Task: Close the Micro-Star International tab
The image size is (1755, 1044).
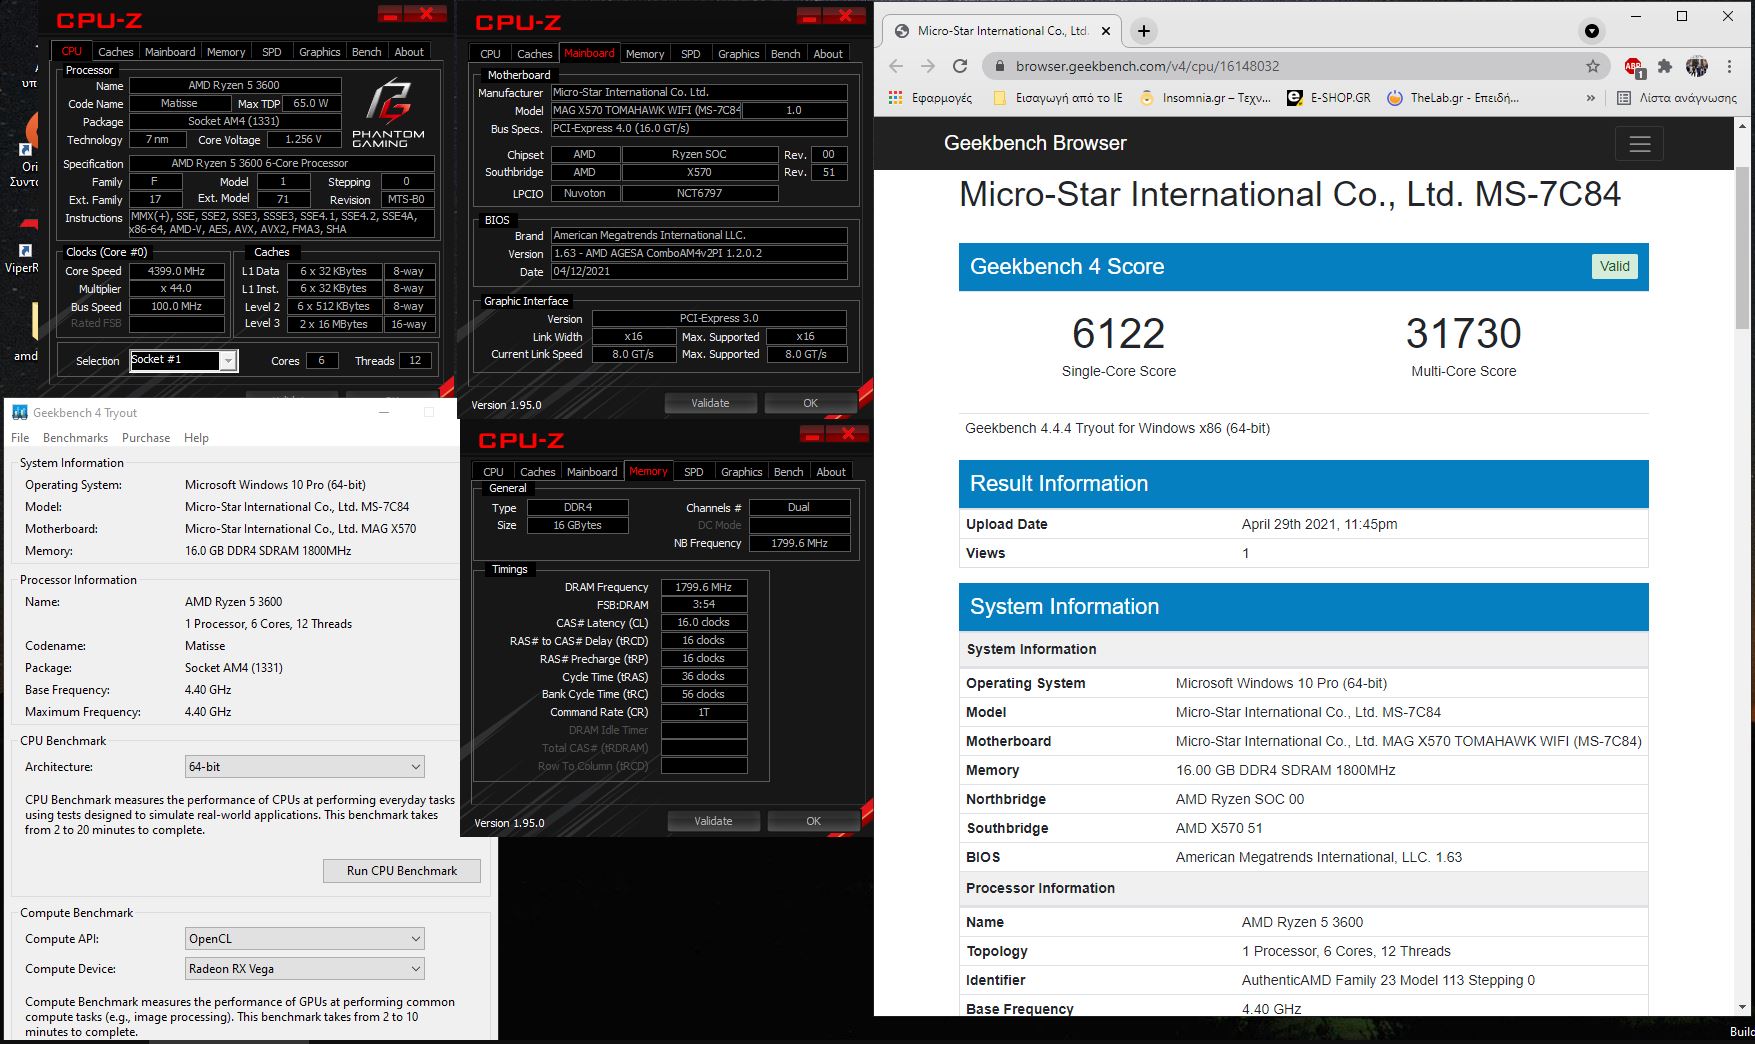Action: point(1105,31)
